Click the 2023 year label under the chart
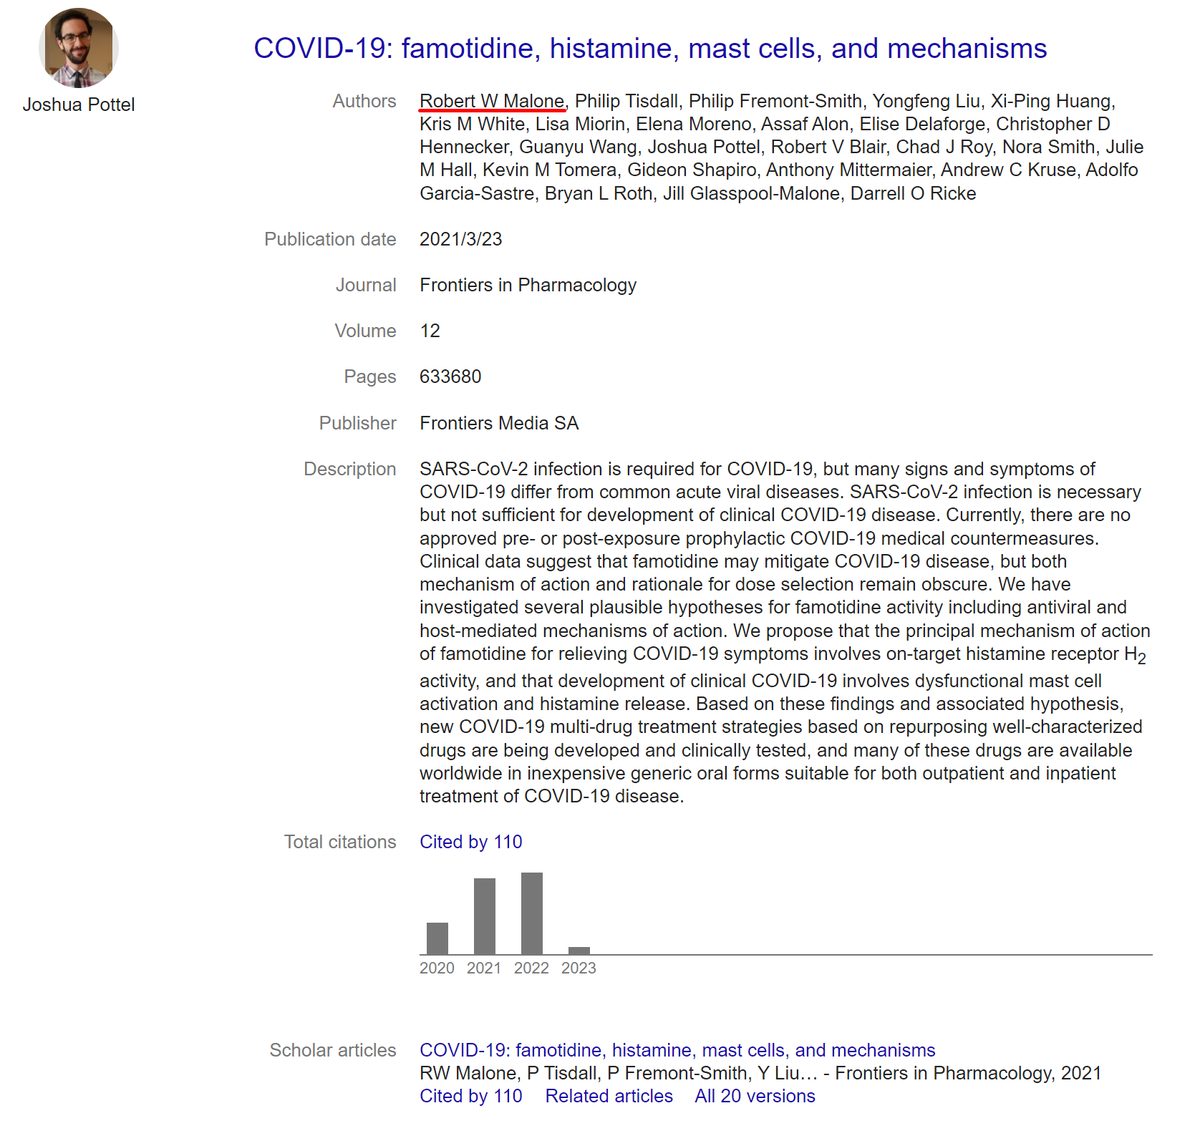Viewport: 1200px width, 1146px height. (x=578, y=967)
